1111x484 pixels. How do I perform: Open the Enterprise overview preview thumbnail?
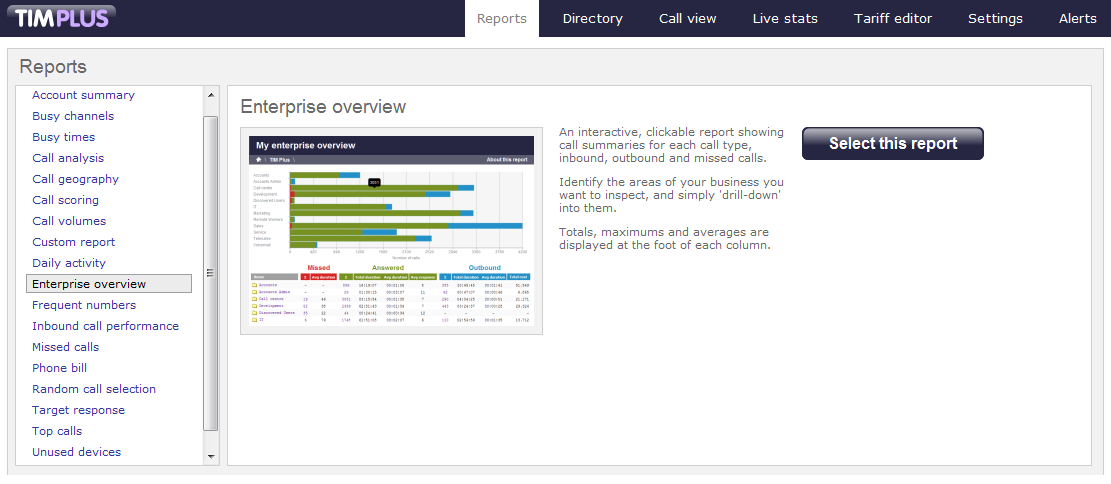391,230
